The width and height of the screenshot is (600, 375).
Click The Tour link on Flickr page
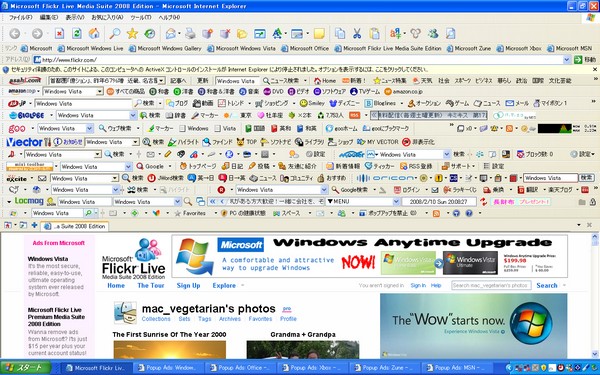(151, 285)
